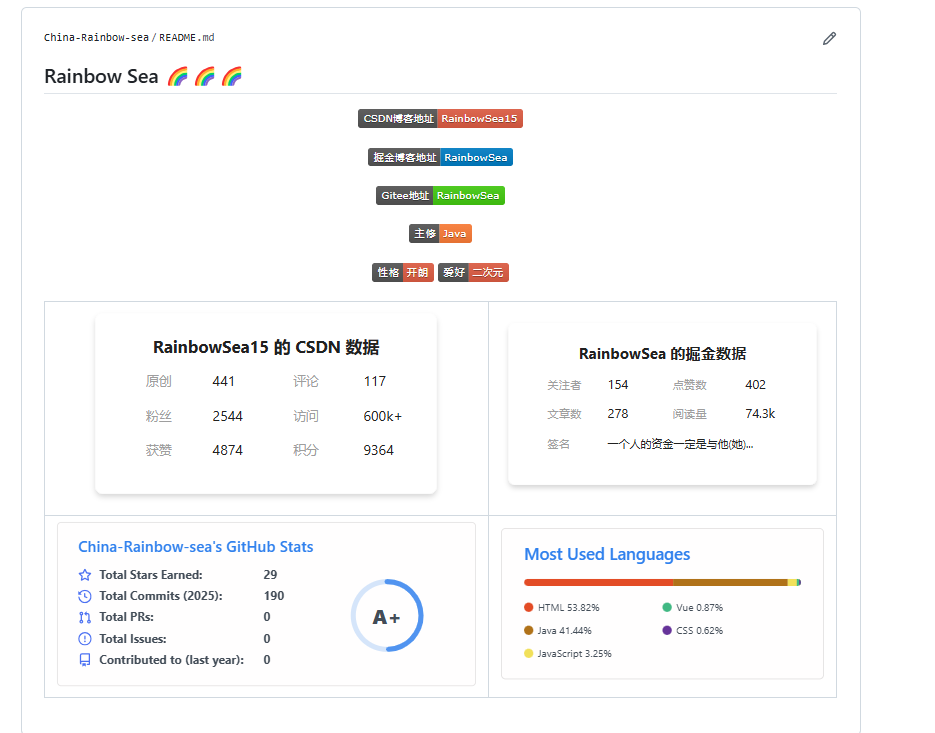Click the 爱好 二次元 badge
The height and width of the screenshot is (733, 935).
(x=473, y=273)
